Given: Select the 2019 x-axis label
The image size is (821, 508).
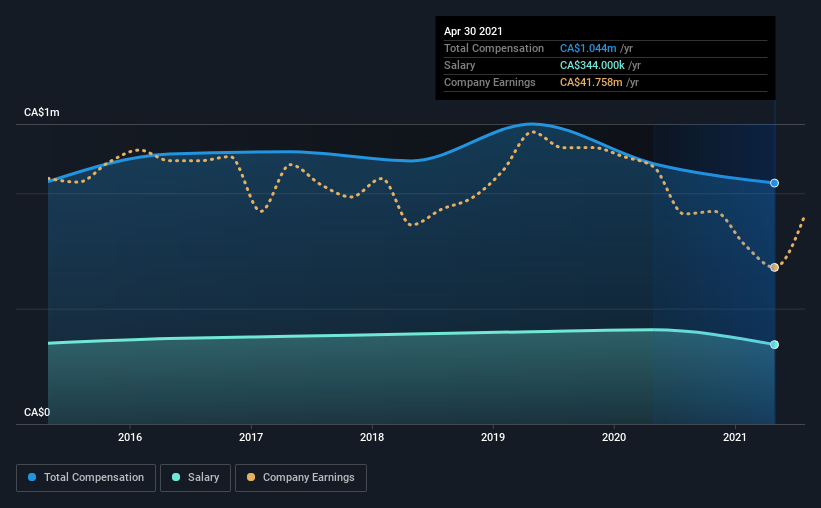Looking at the screenshot, I should click(x=493, y=437).
